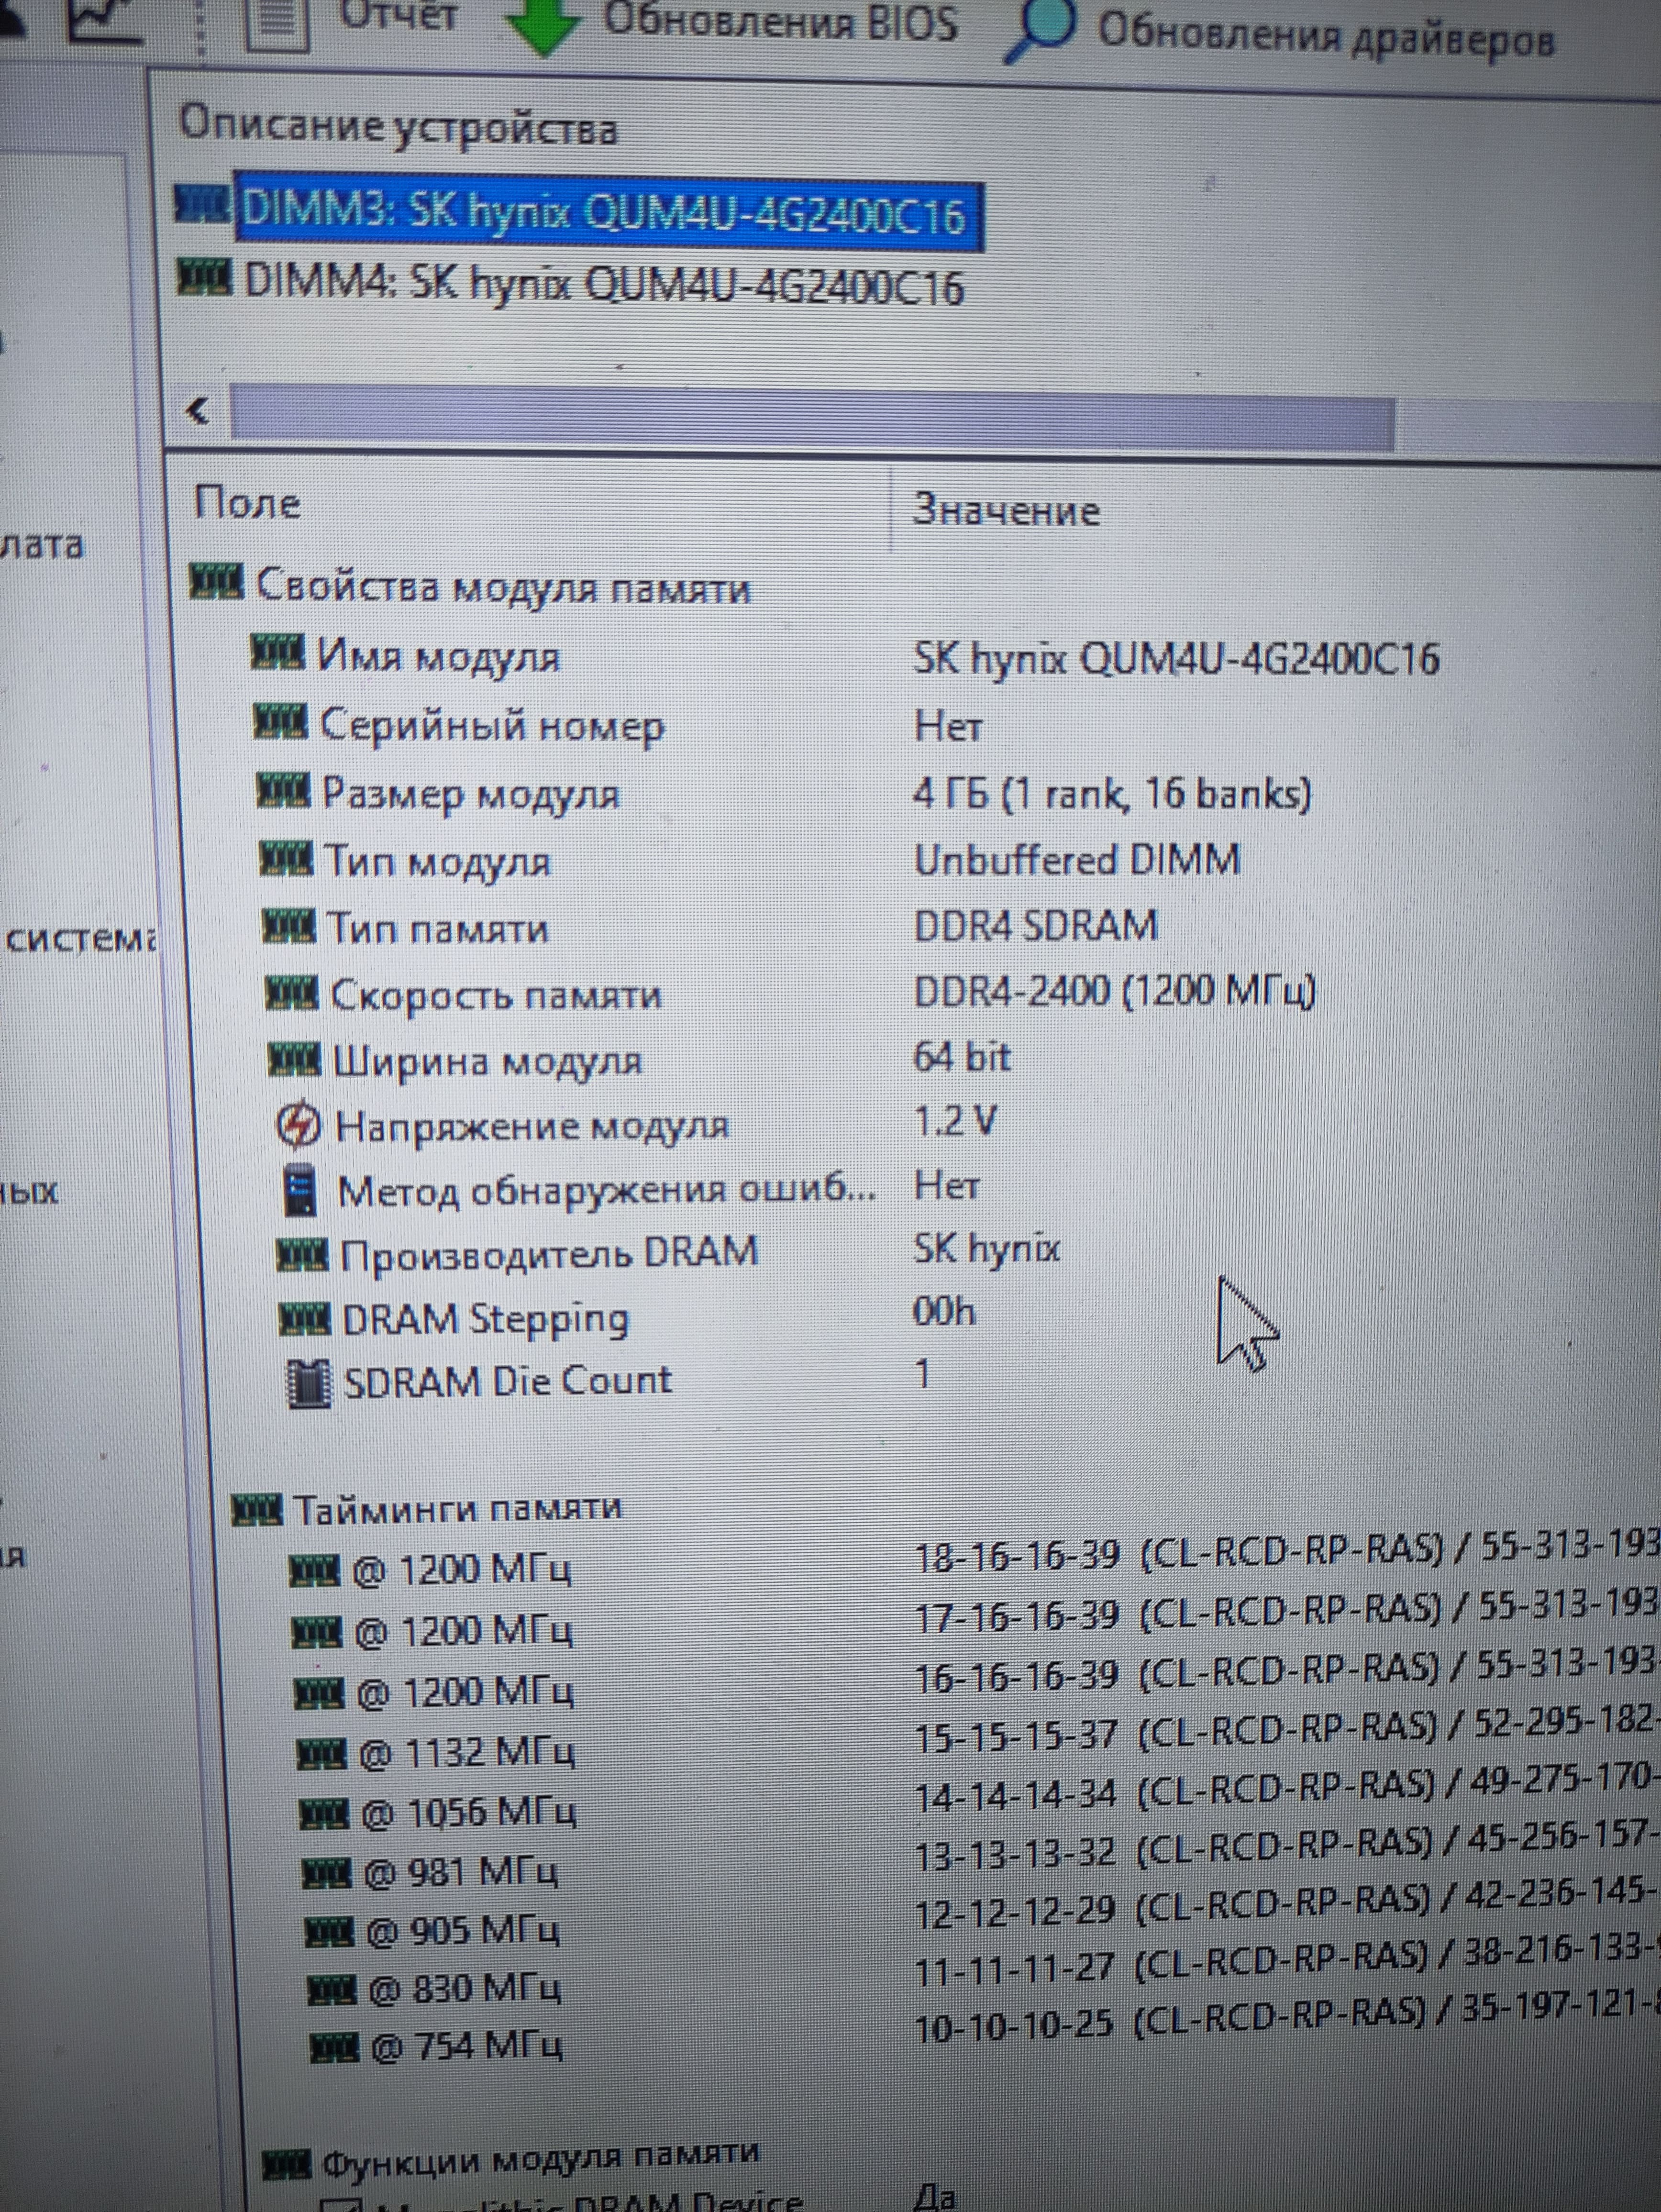Click the Отчёт toolbar button
This screenshot has width=1661, height=2212.
(399, 16)
